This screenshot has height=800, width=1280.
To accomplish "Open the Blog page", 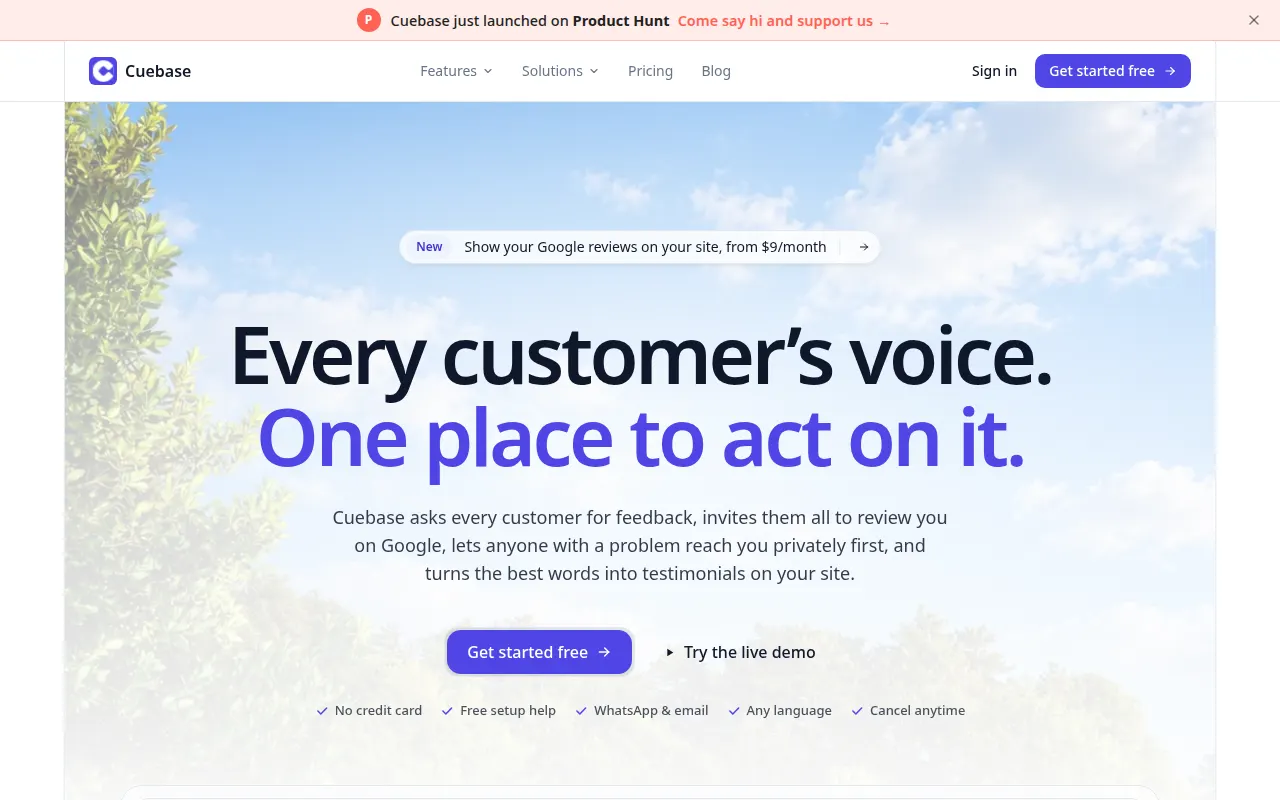I will pos(716,71).
